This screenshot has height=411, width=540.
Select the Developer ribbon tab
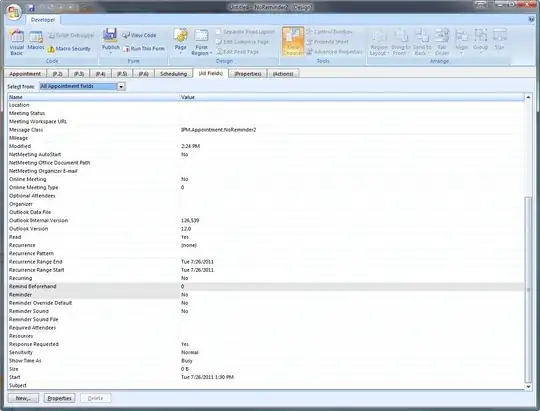(x=43, y=20)
